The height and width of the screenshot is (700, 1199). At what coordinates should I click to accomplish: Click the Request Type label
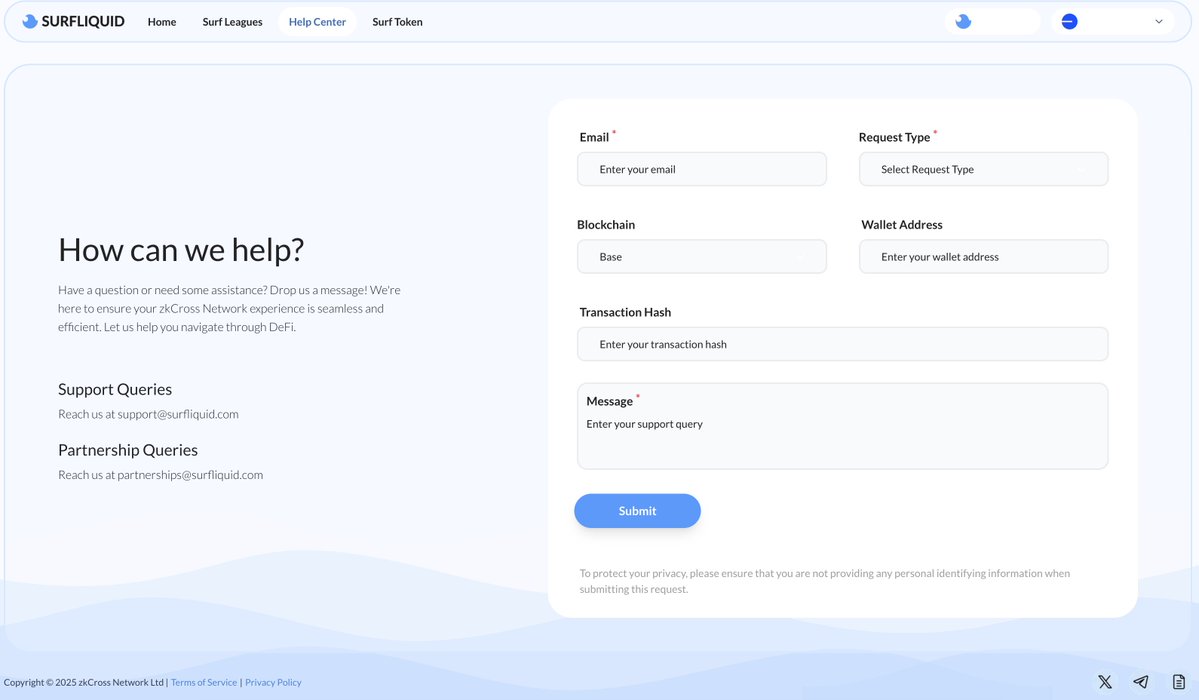pyautogui.click(x=895, y=138)
